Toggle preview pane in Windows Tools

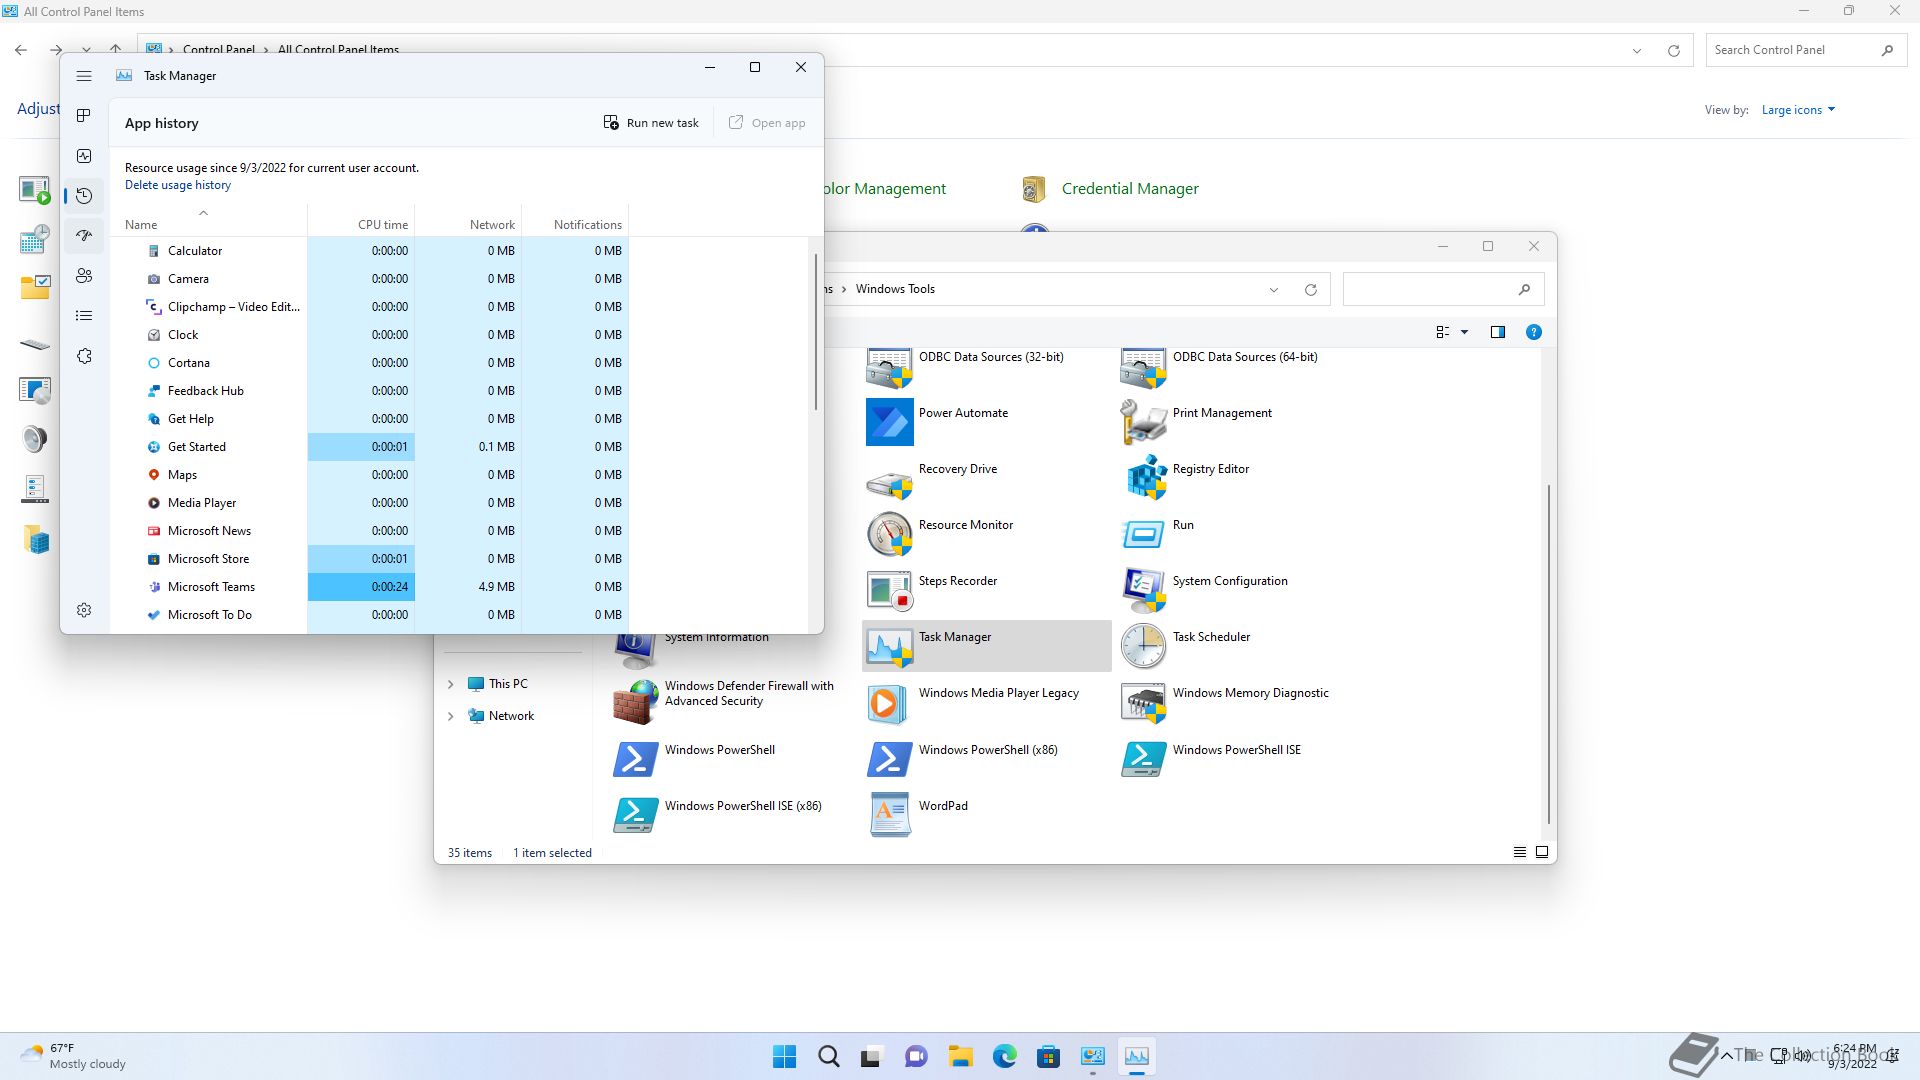1497,332
